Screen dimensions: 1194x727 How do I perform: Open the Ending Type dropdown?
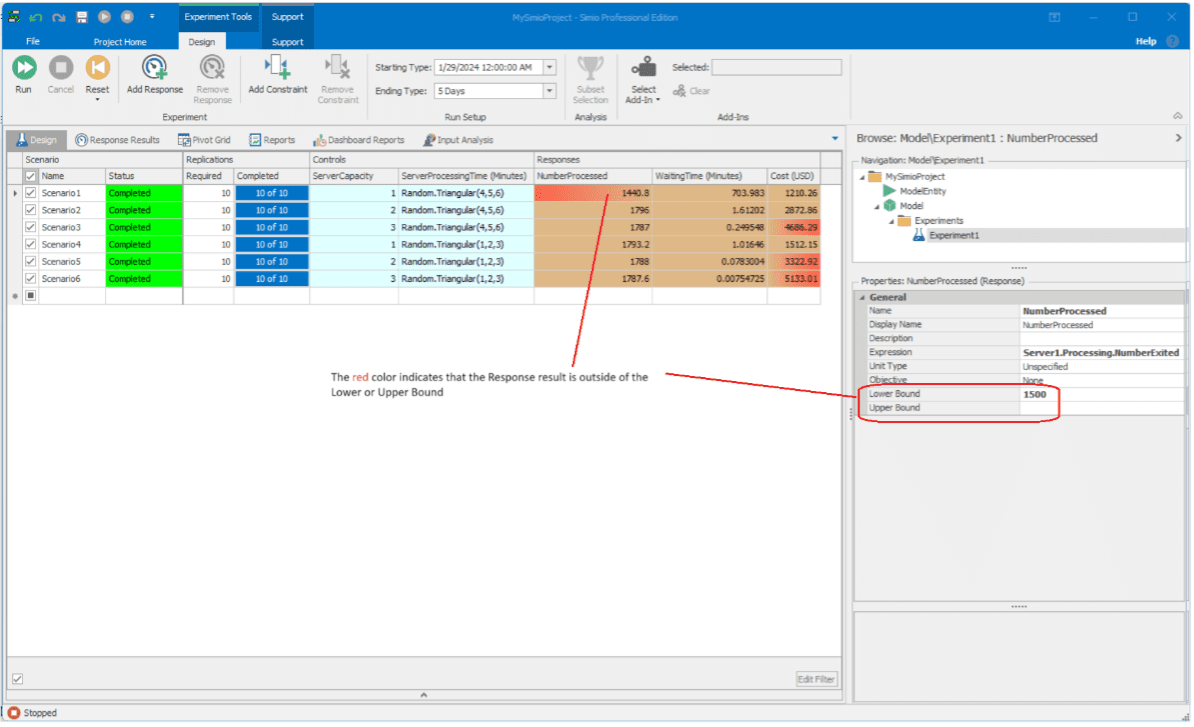[x=549, y=91]
